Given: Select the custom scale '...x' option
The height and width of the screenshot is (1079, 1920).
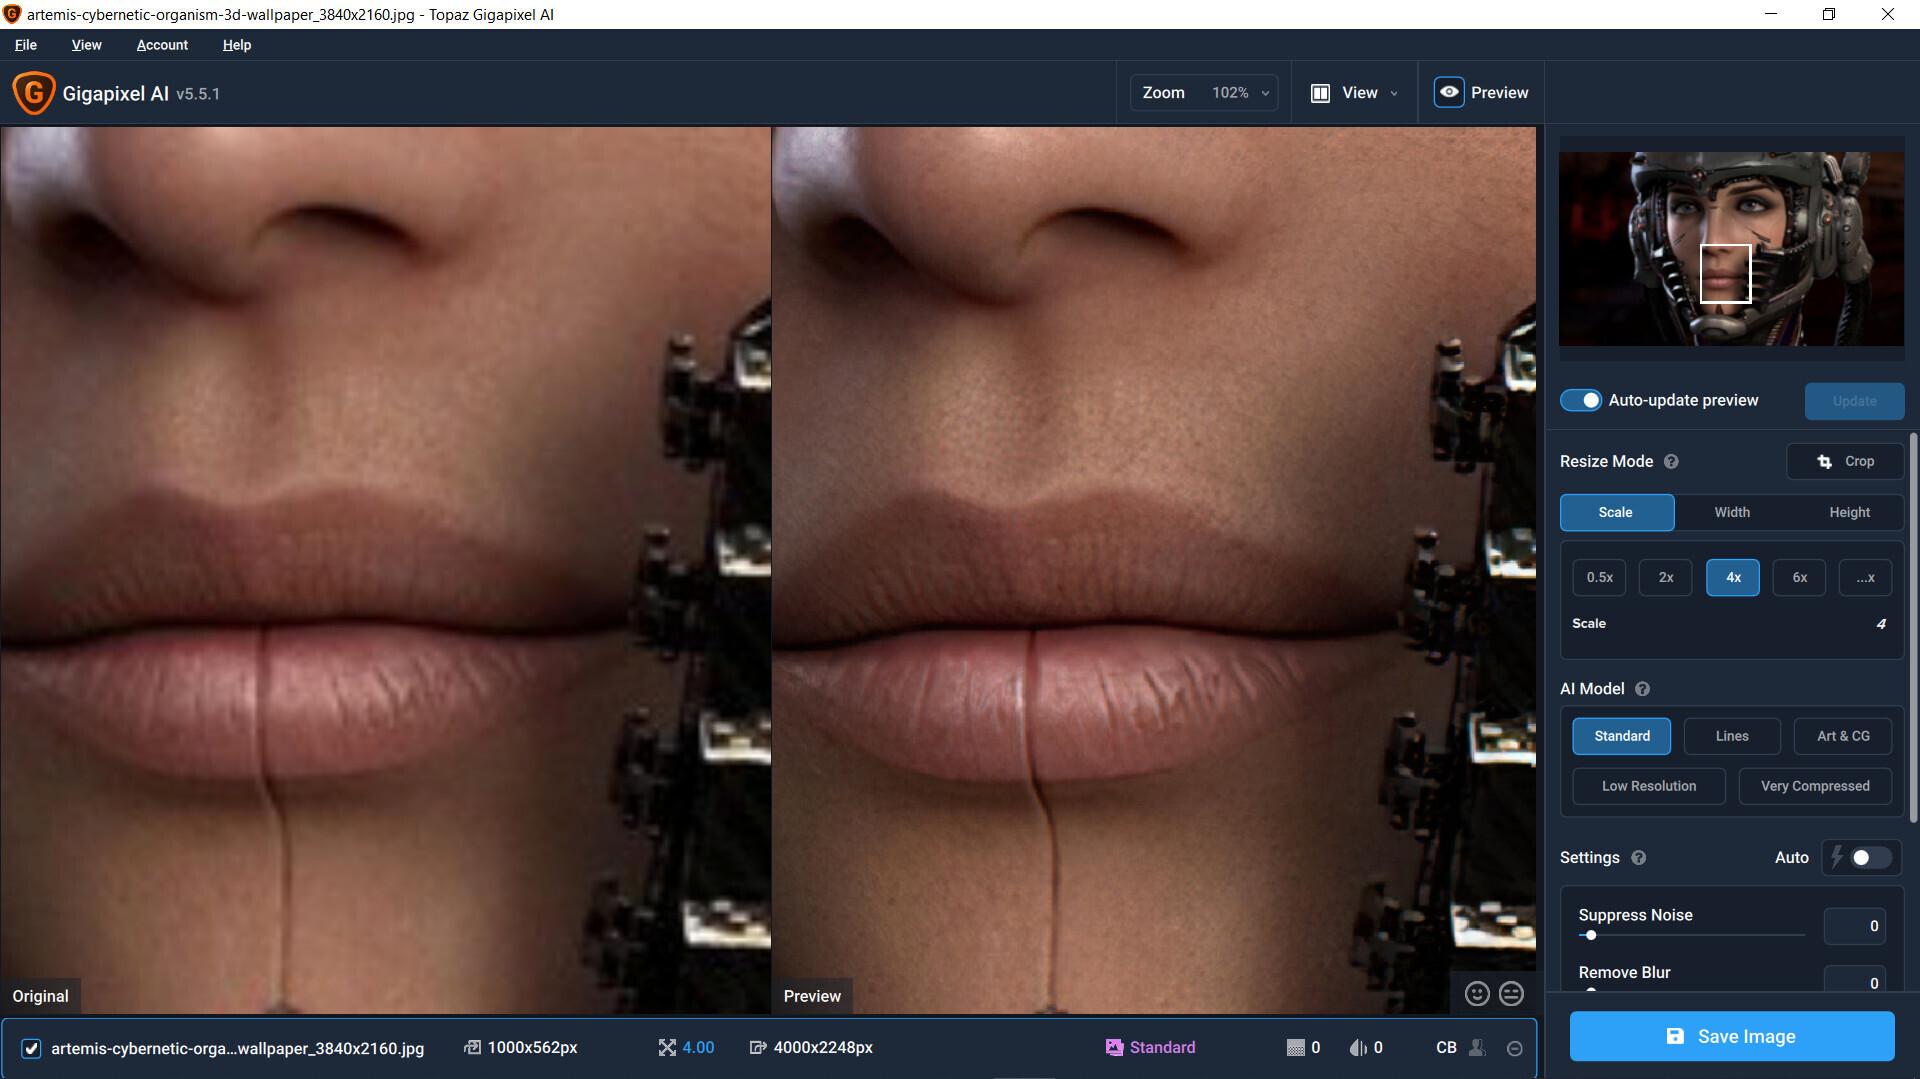Looking at the screenshot, I should [x=1865, y=577].
